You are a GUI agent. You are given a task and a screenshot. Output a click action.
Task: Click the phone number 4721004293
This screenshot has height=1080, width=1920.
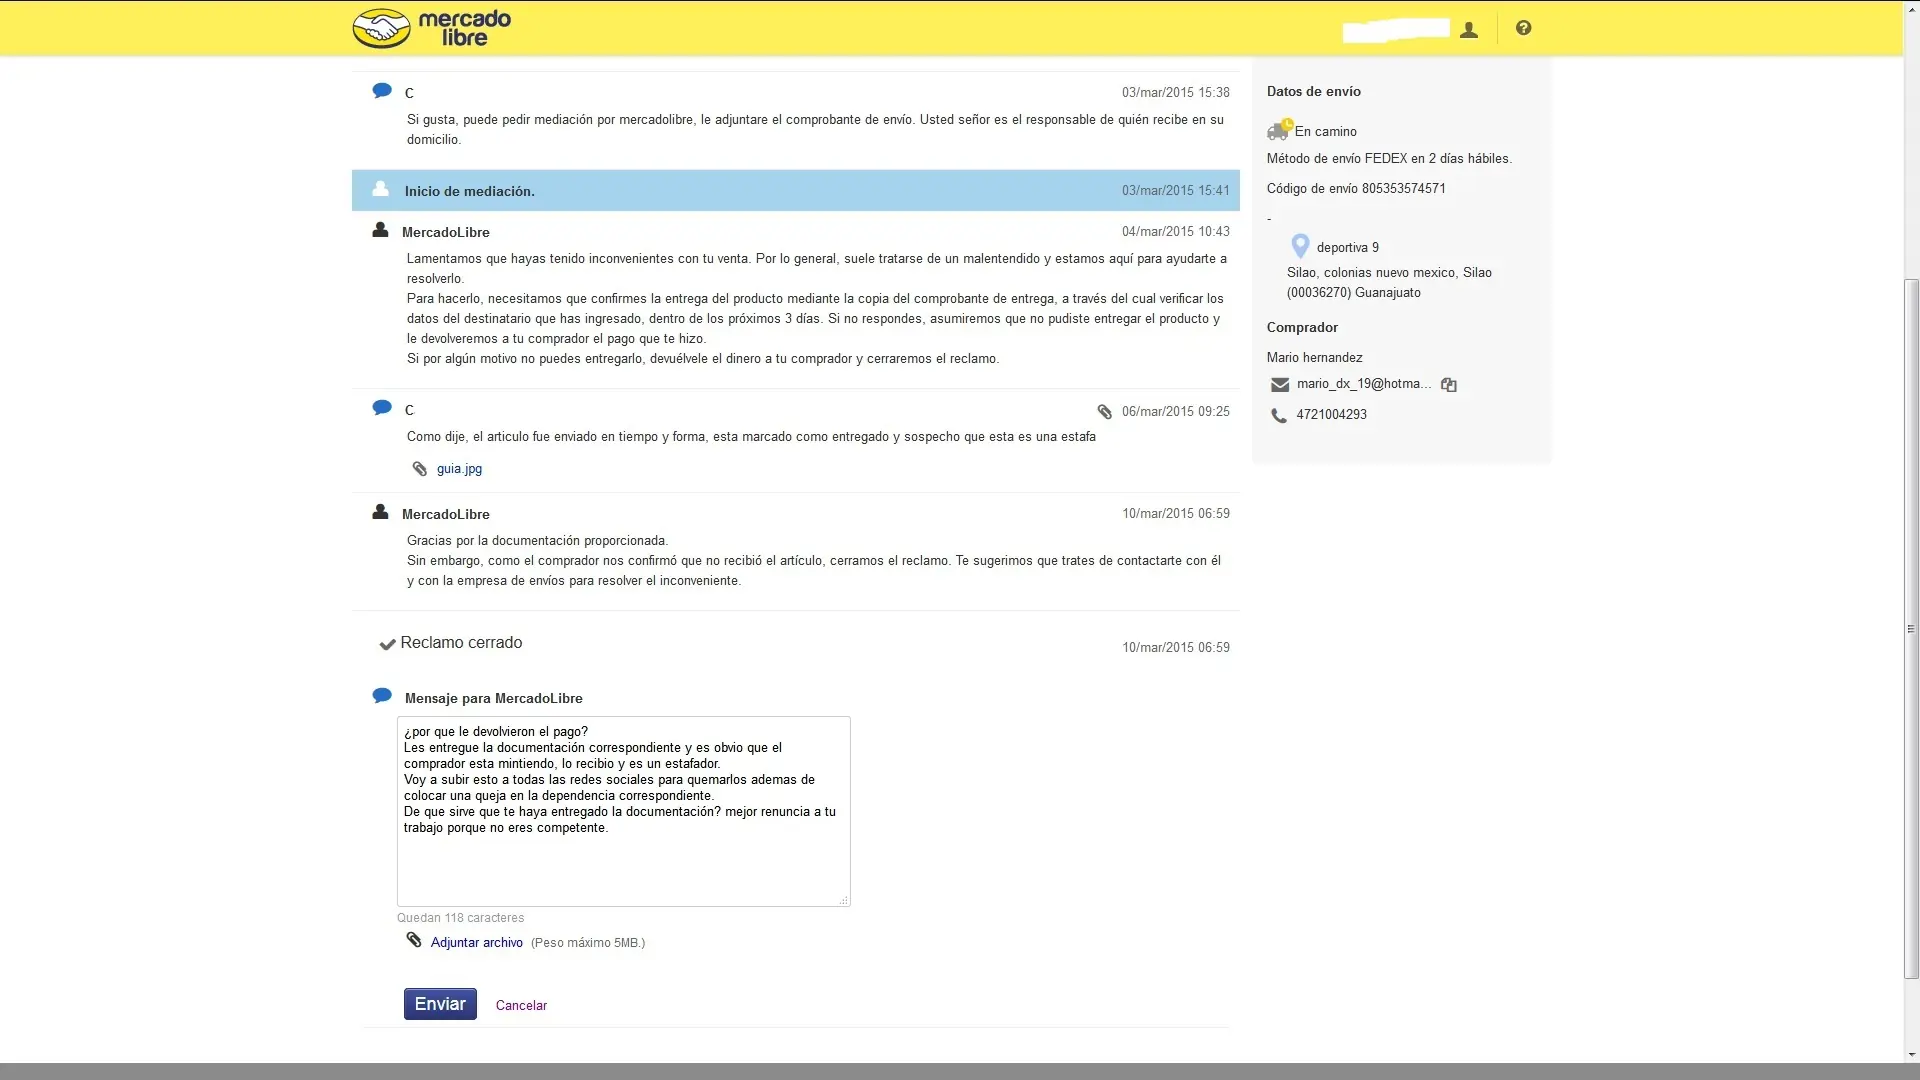pos(1331,415)
